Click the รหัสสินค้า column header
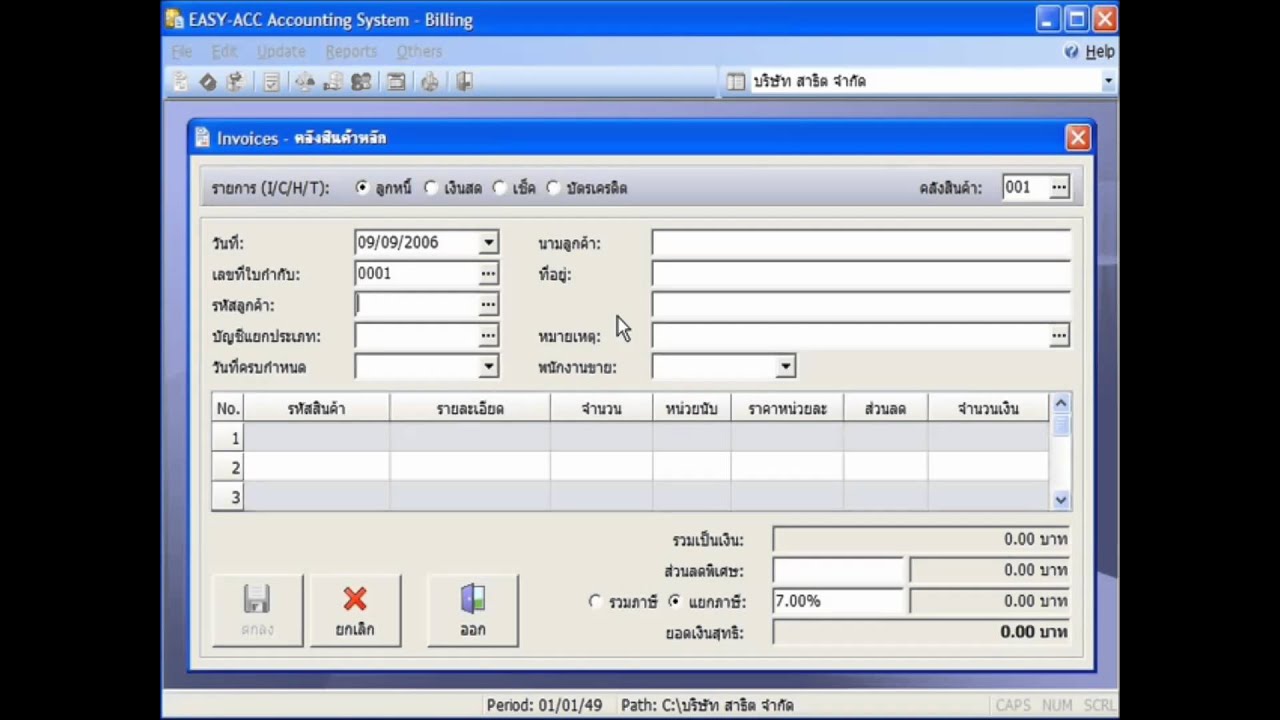1280x720 pixels. click(317, 408)
